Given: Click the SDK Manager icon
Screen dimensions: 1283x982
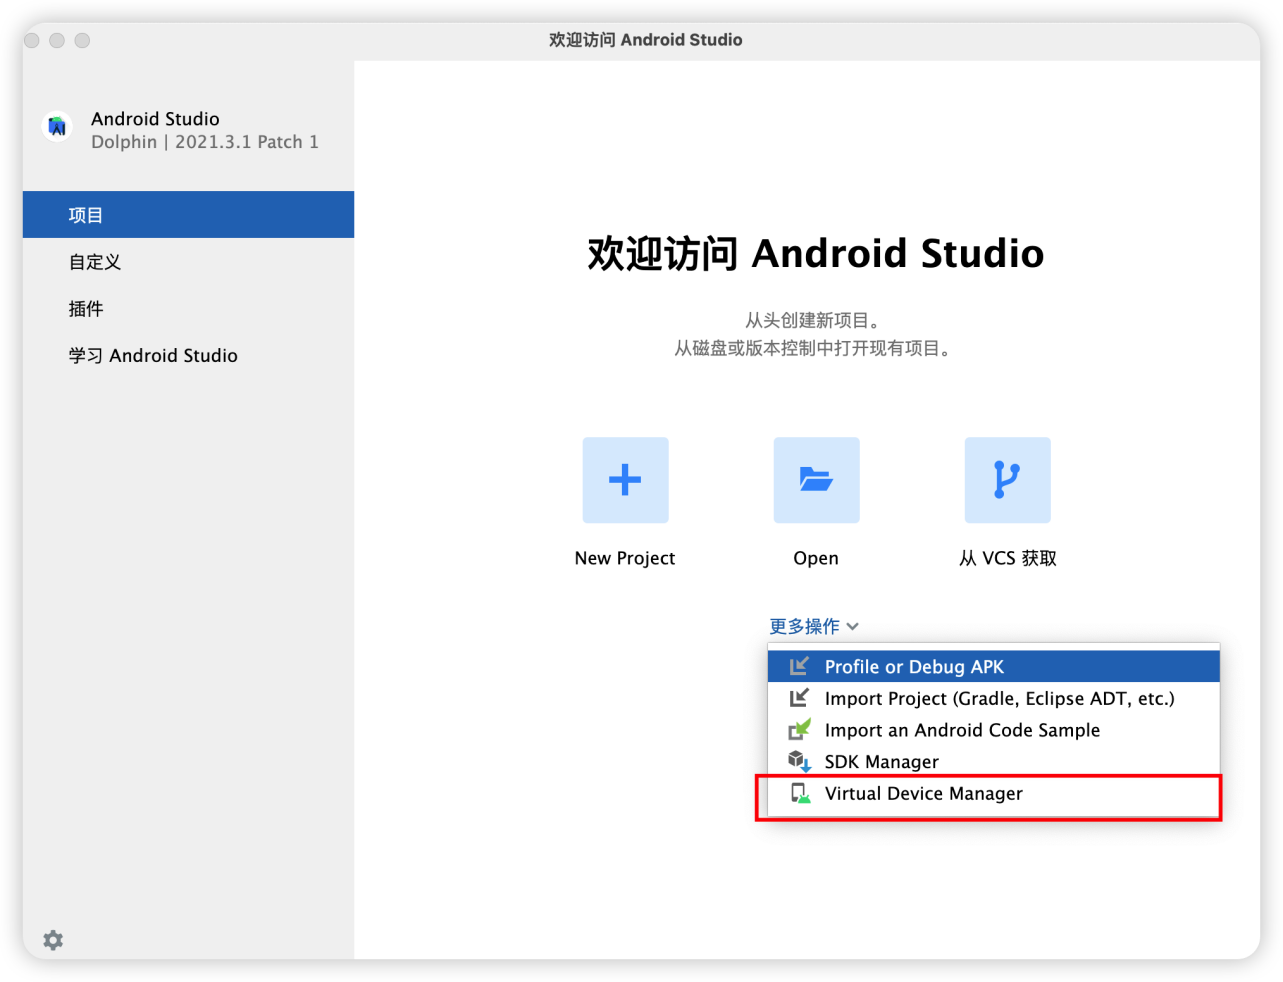Looking at the screenshot, I should coord(799,761).
